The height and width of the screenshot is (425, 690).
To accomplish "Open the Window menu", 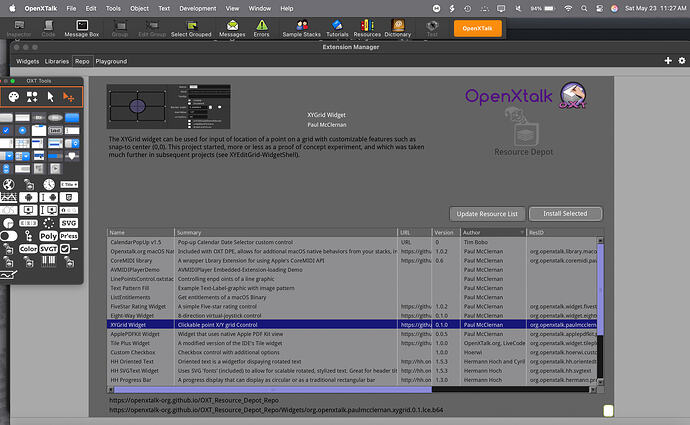I will 260,8.
